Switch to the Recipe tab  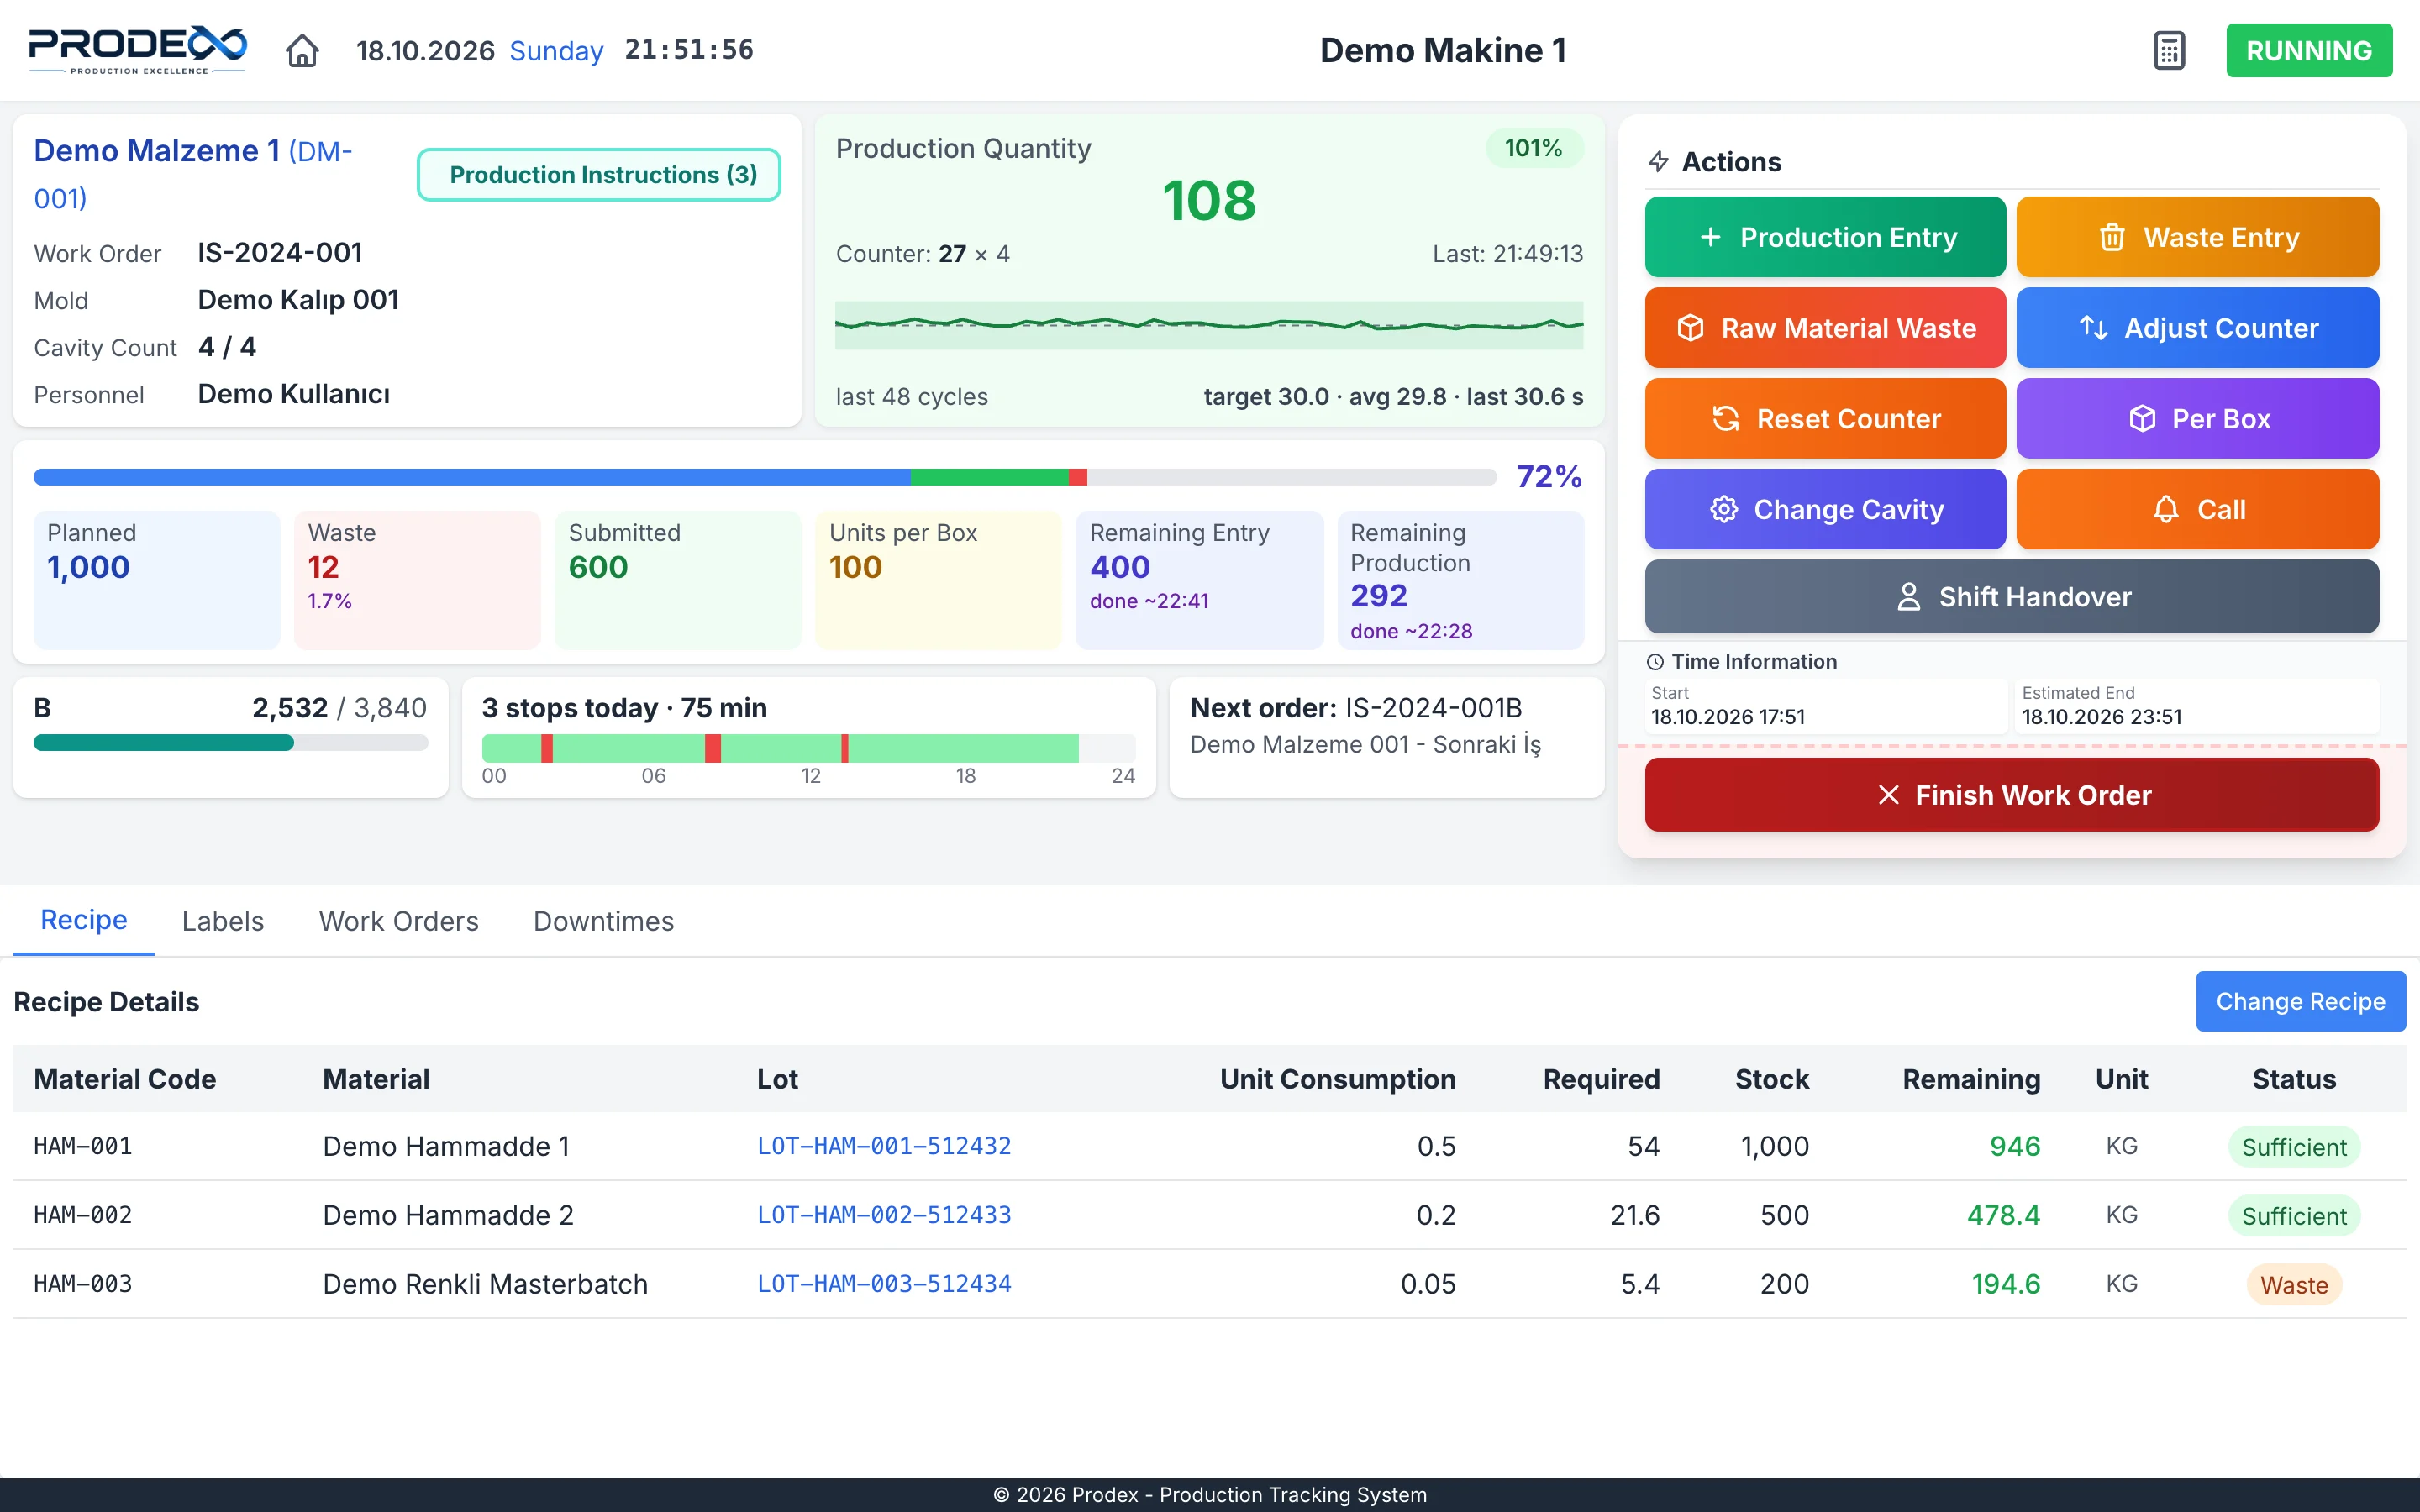coord(84,920)
